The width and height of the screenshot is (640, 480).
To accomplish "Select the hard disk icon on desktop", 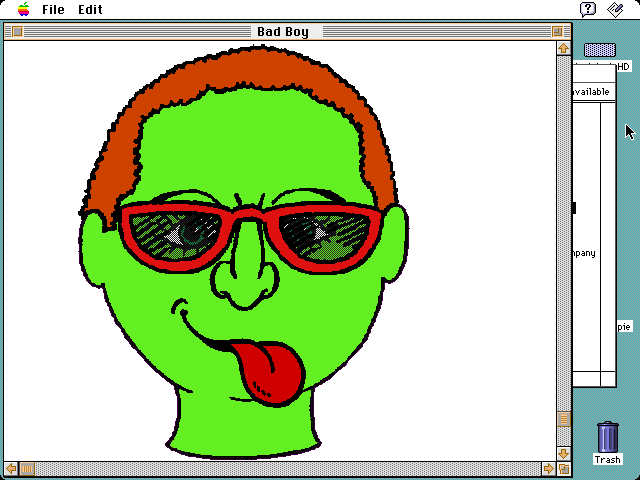I will coord(600,50).
